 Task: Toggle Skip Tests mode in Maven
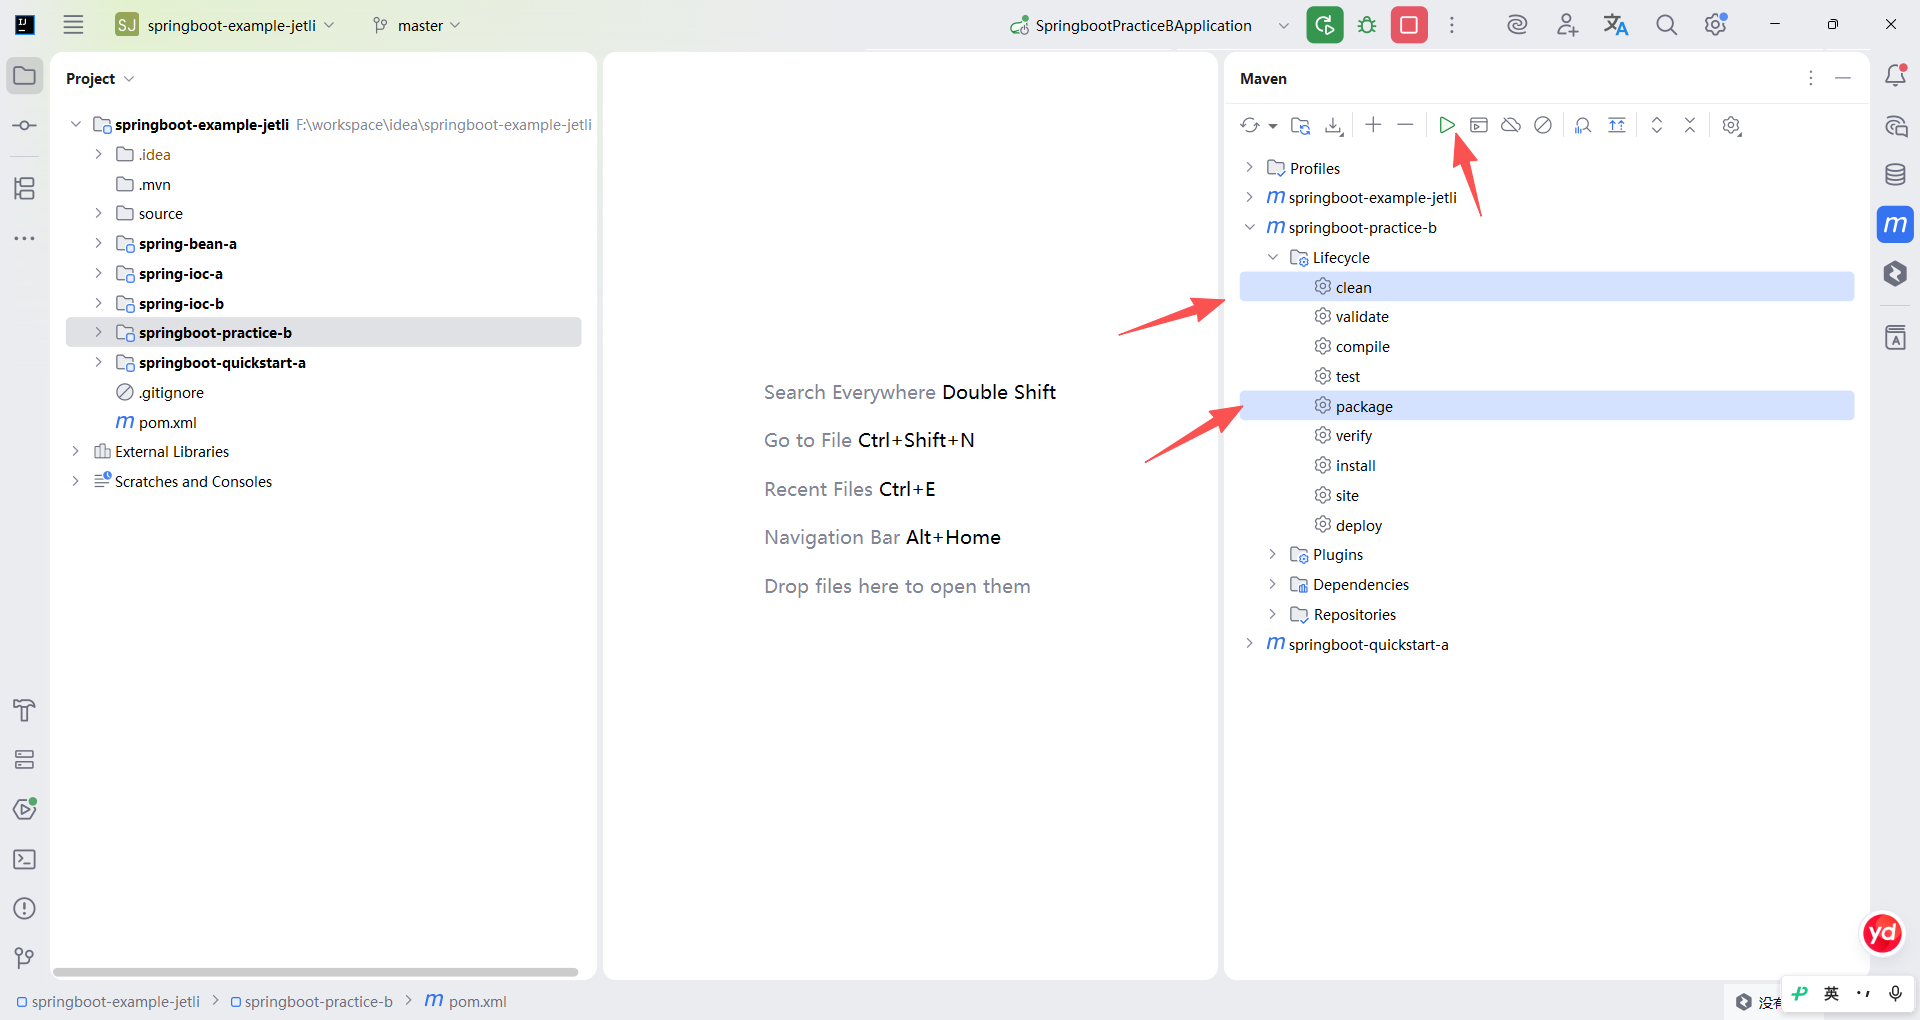pyautogui.click(x=1543, y=125)
